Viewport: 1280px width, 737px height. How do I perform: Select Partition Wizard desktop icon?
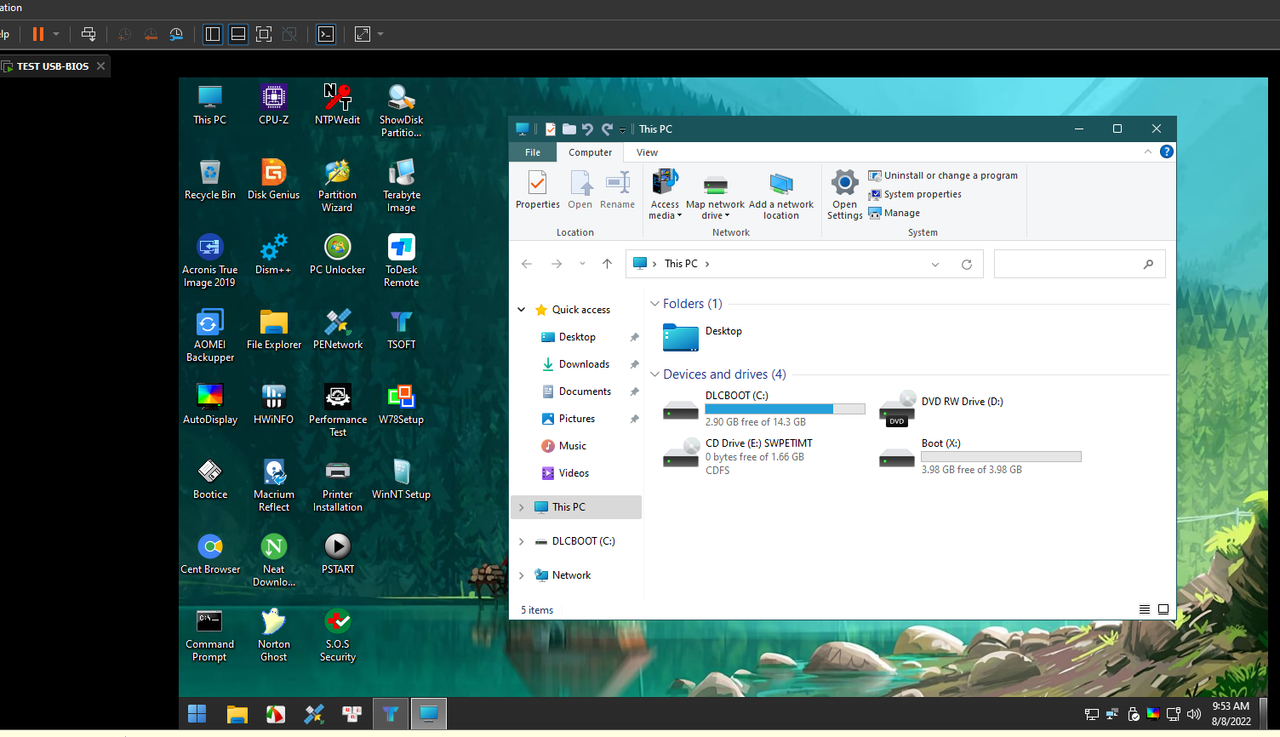tap(337, 185)
